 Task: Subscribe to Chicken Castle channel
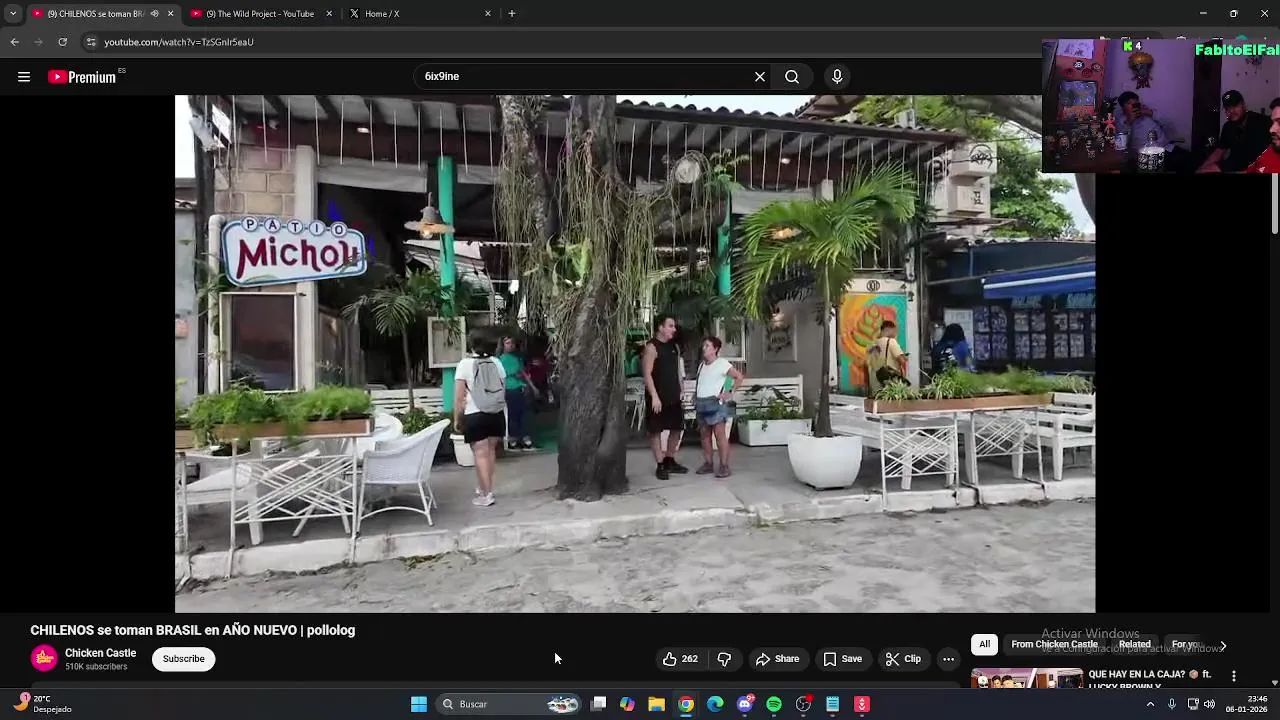[184, 659]
